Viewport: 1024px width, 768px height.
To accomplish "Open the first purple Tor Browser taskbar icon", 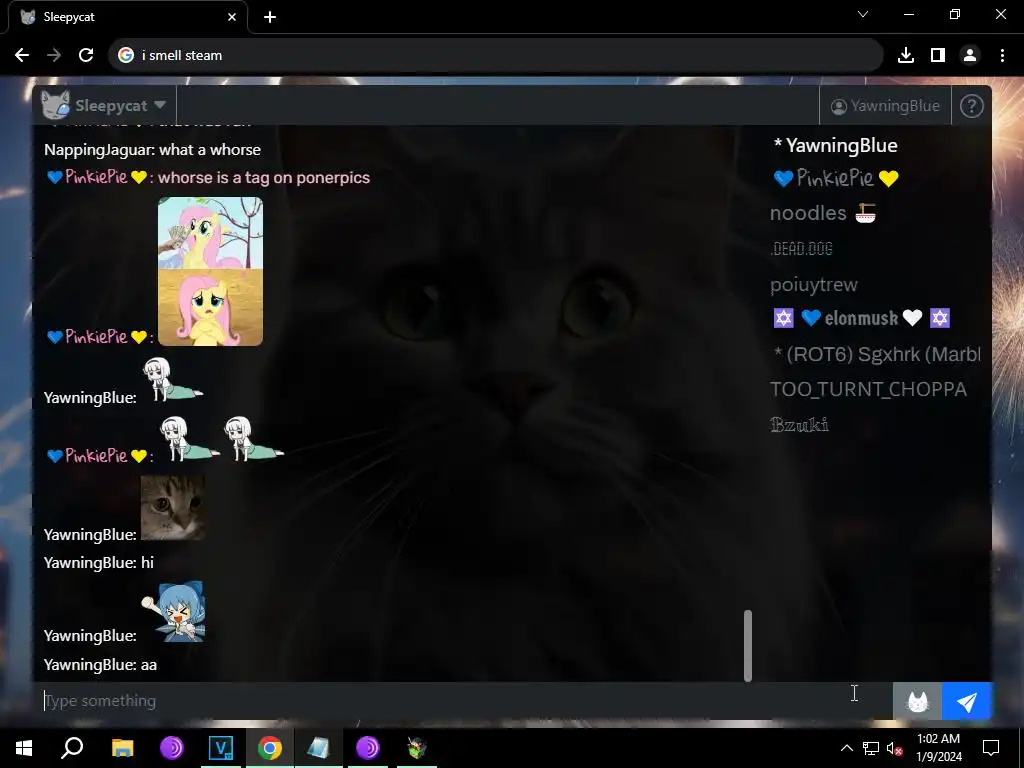I will (172, 748).
